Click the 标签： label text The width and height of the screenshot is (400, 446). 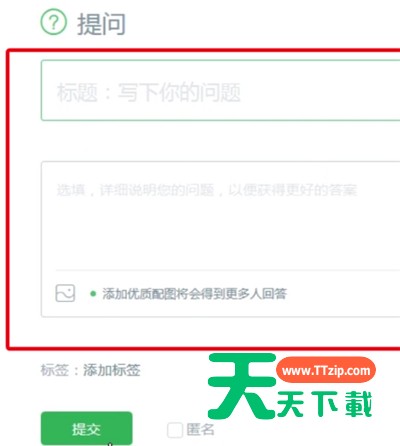(60, 370)
